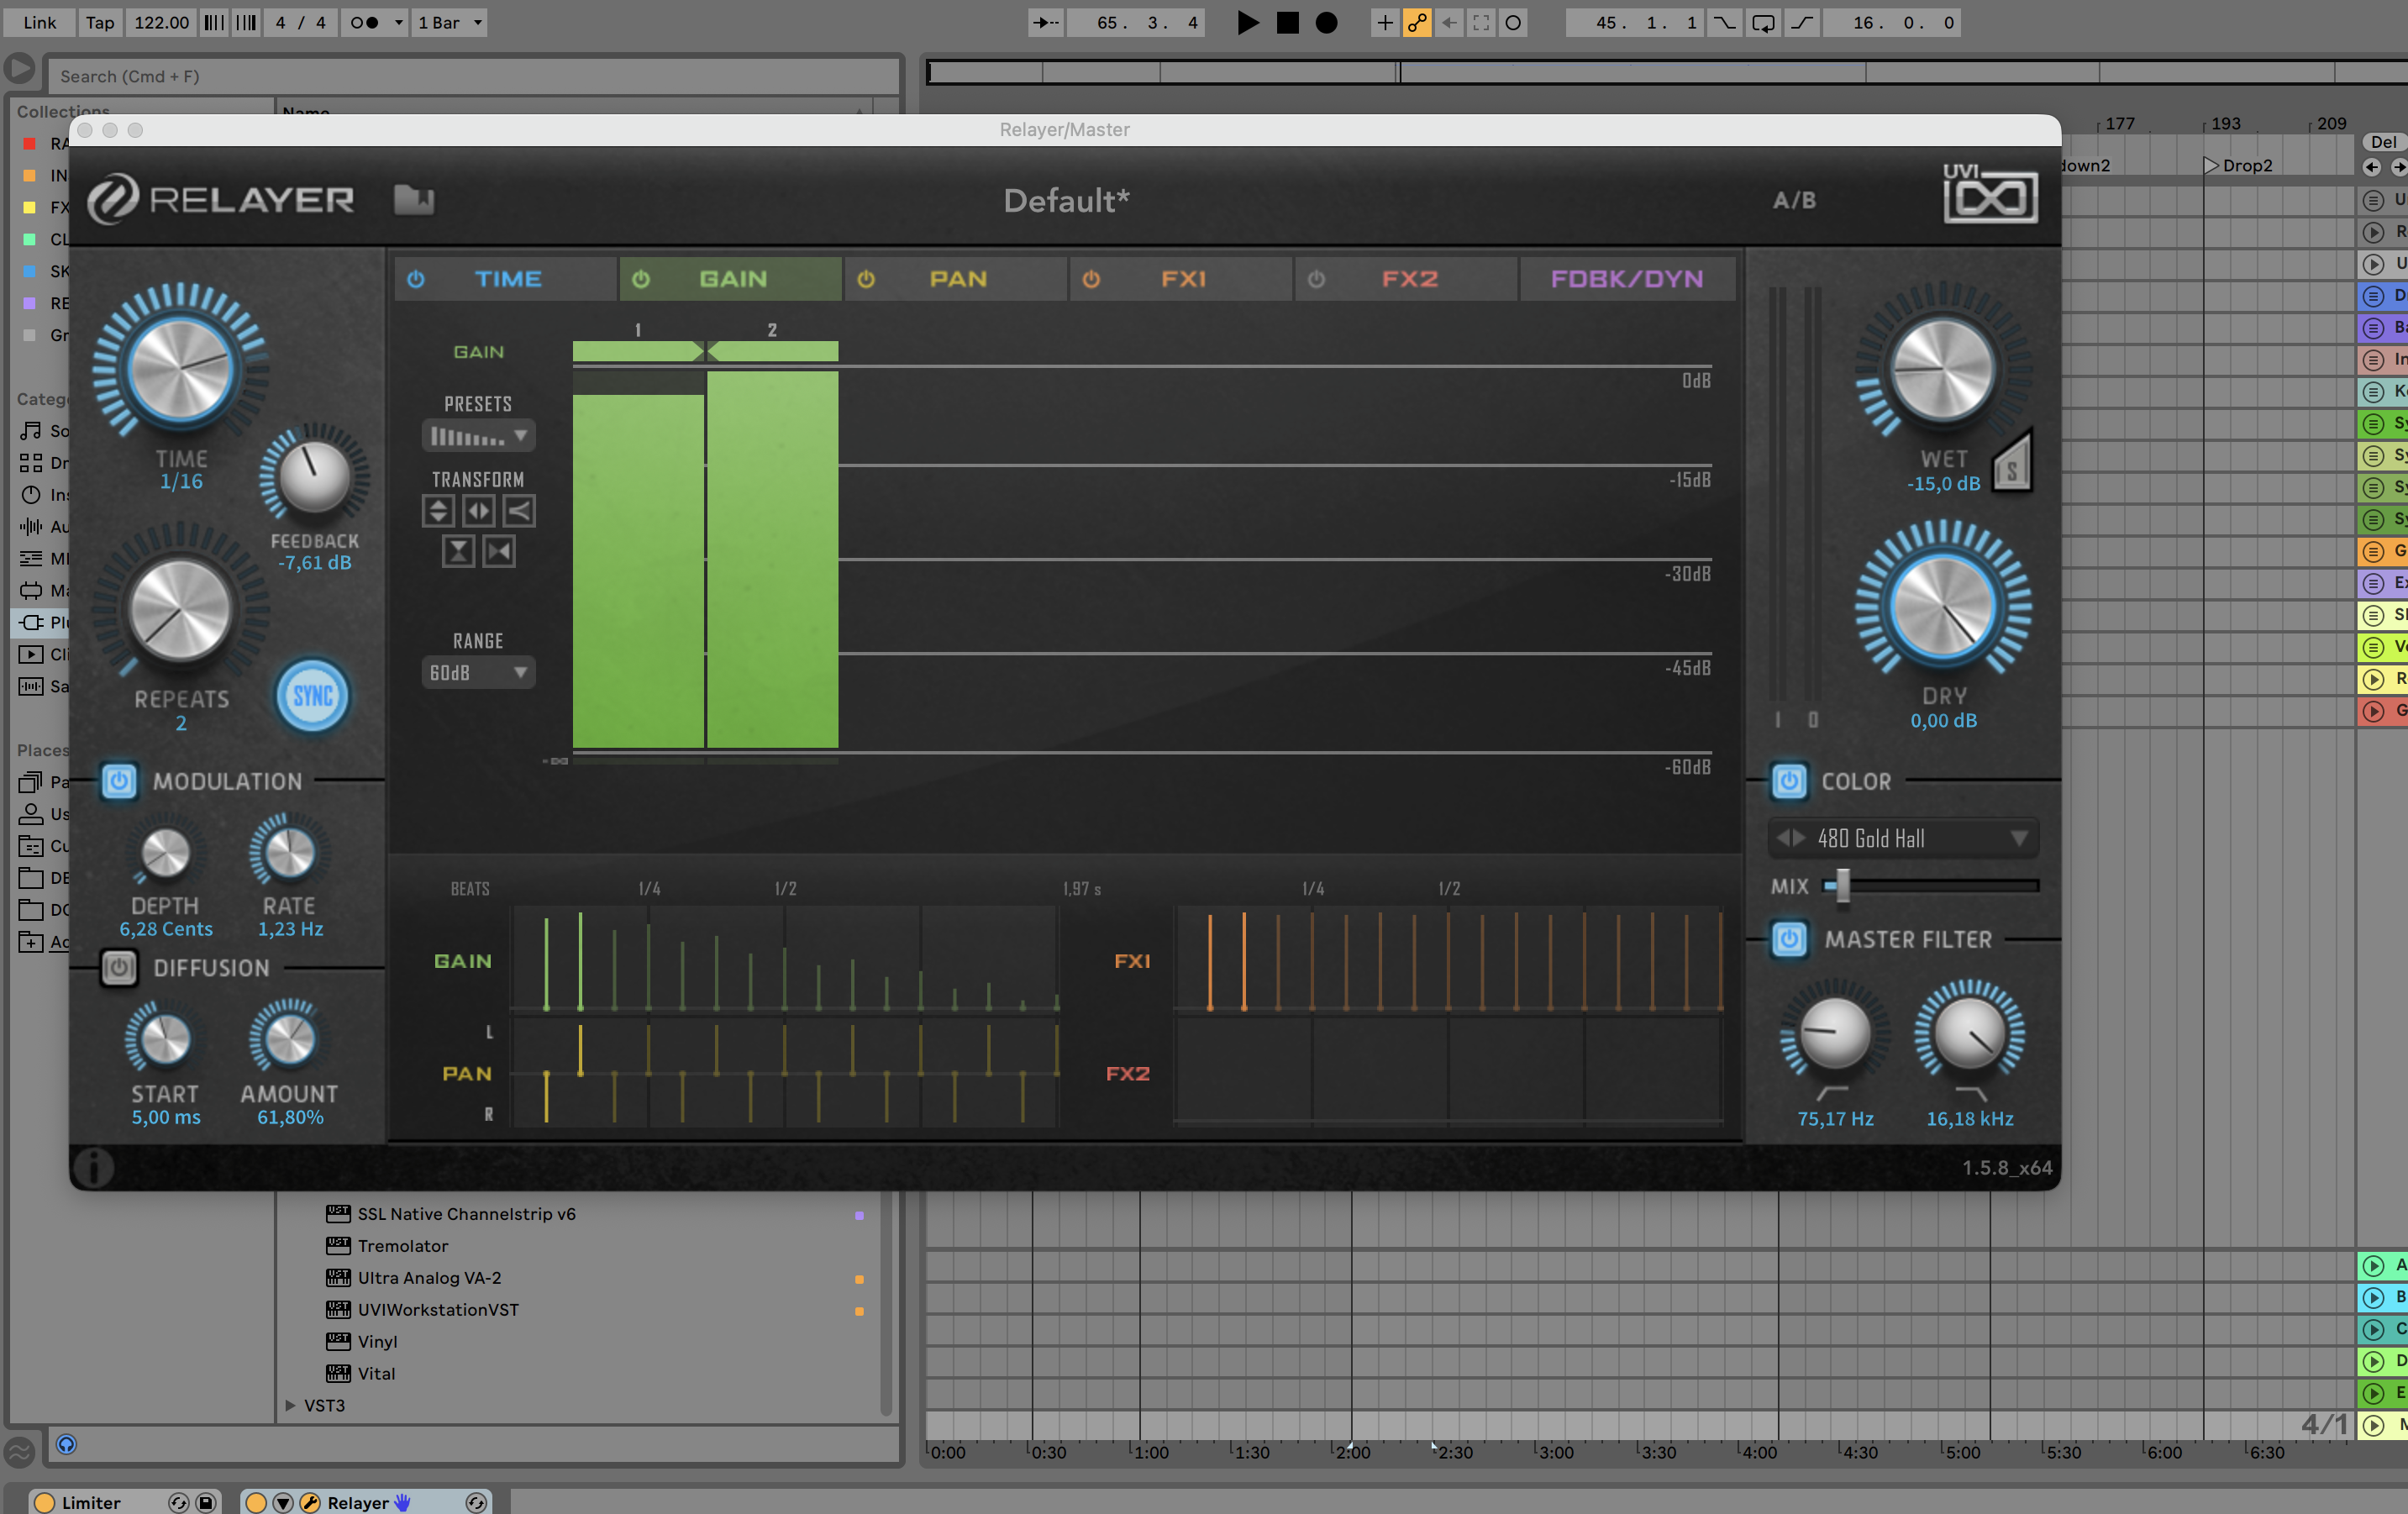Open the 1 Bar quantization dropdown
Image resolution: width=2408 pixels, height=1514 pixels.
pyautogui.click(x=449, y=22)
